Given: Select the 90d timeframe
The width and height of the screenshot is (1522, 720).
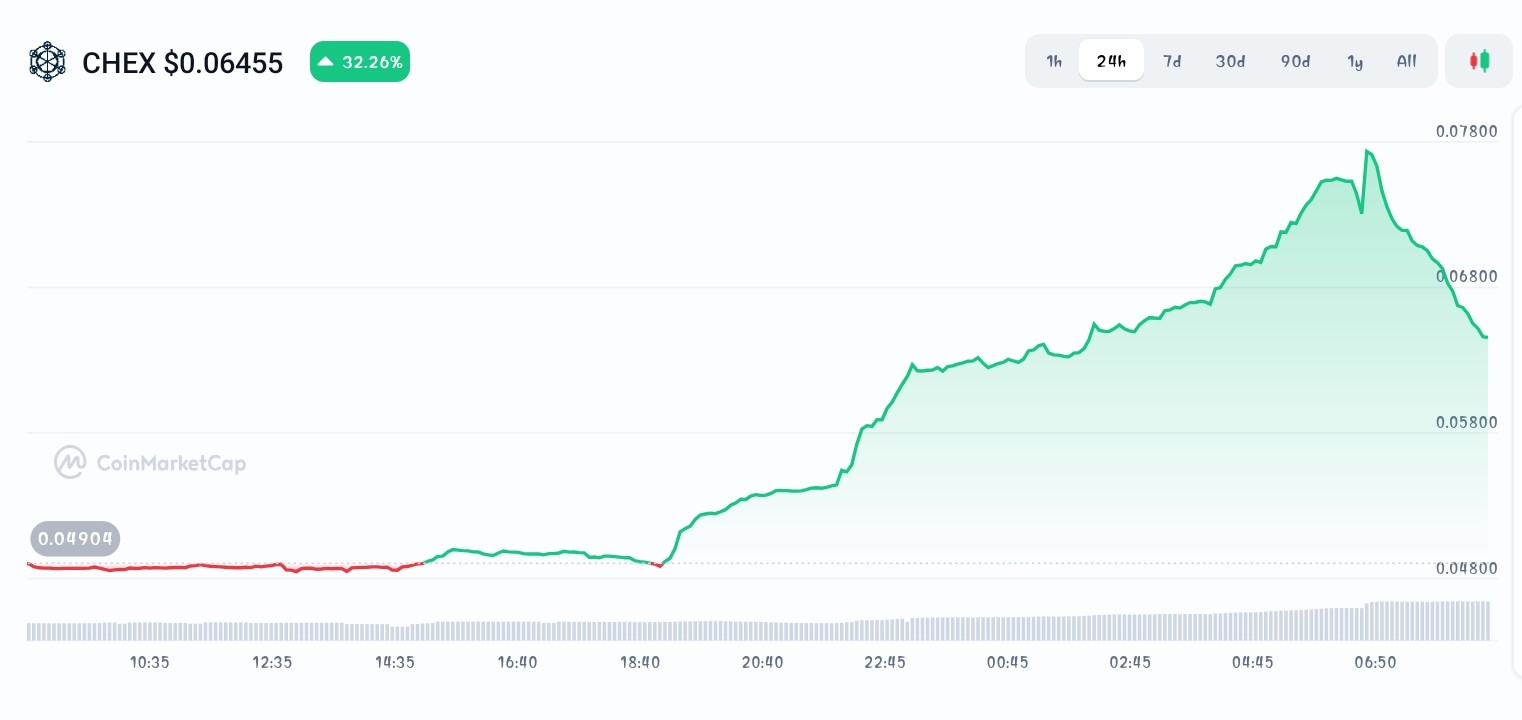Looking at the screenshot, I should pyautogui.click(x=1295, y=61).
